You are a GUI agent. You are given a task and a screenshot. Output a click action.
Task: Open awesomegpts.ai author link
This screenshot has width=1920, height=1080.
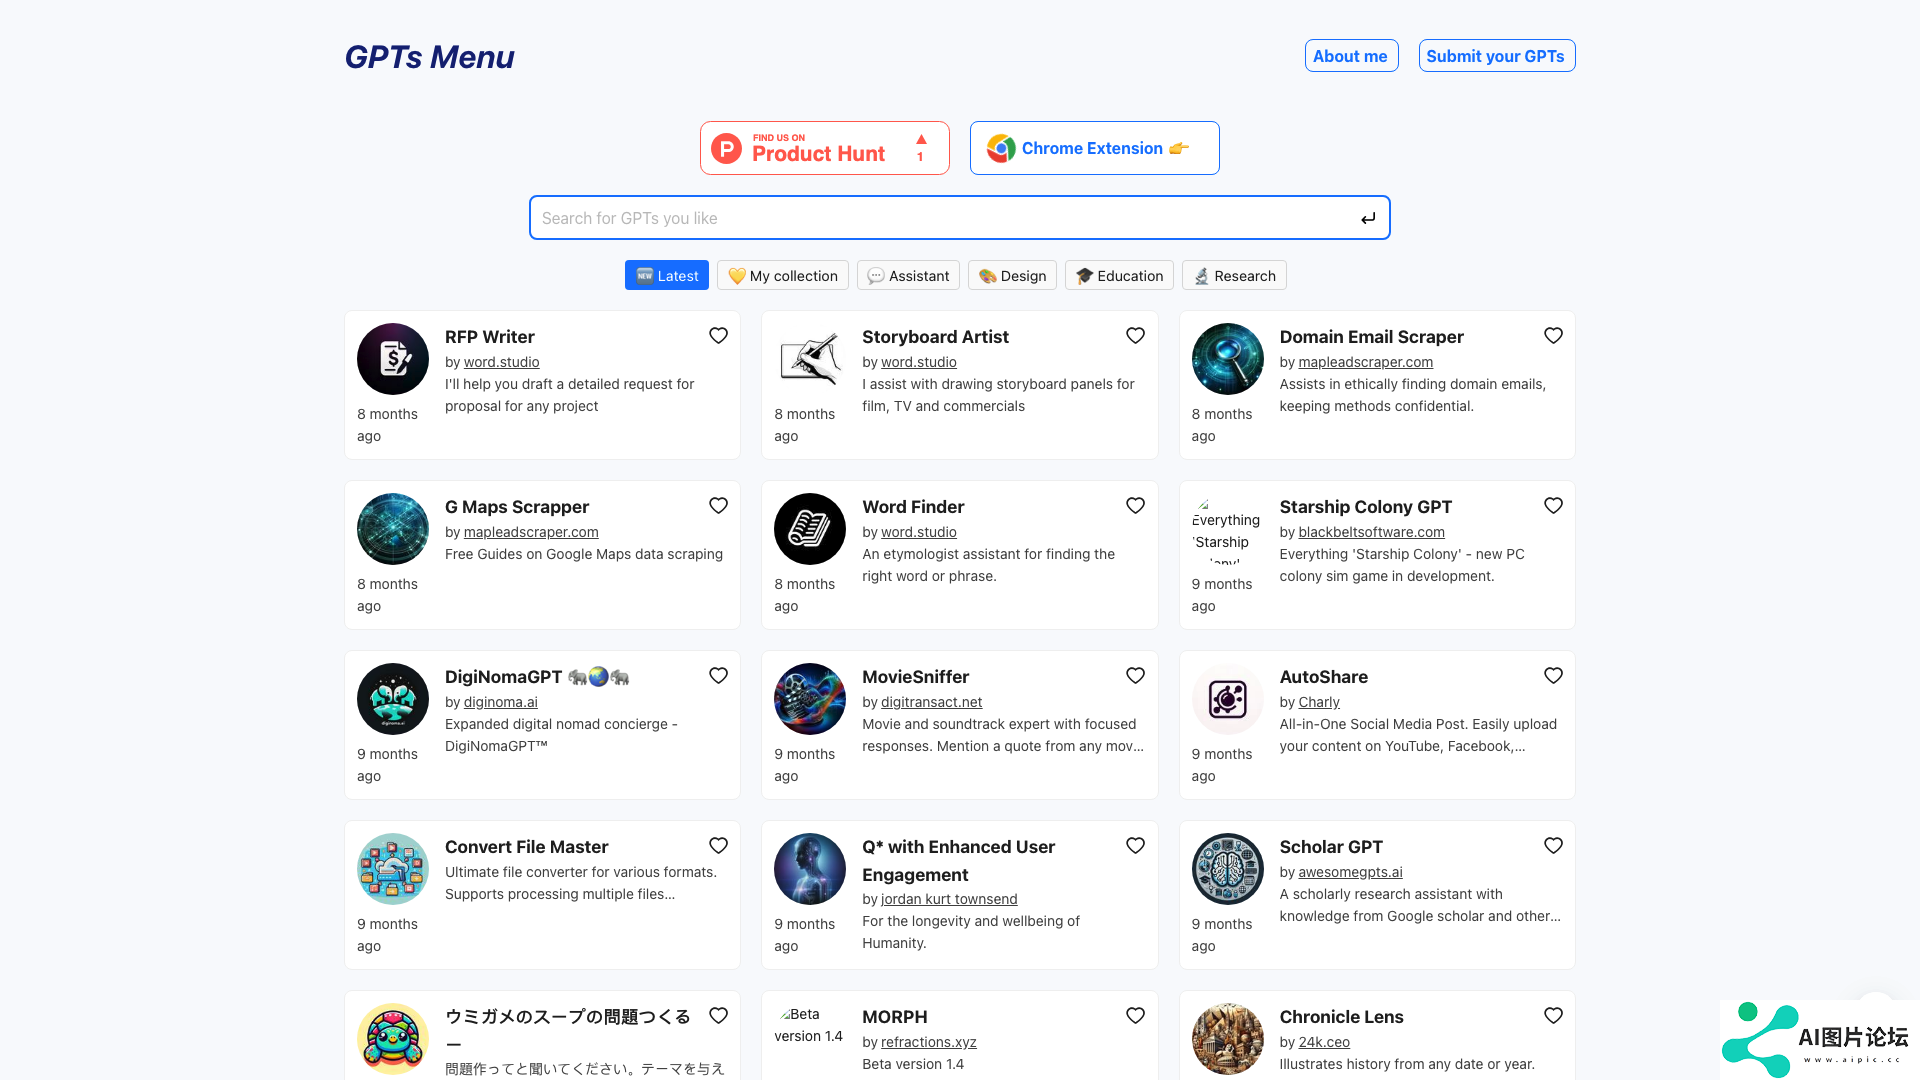(1350, 872)
